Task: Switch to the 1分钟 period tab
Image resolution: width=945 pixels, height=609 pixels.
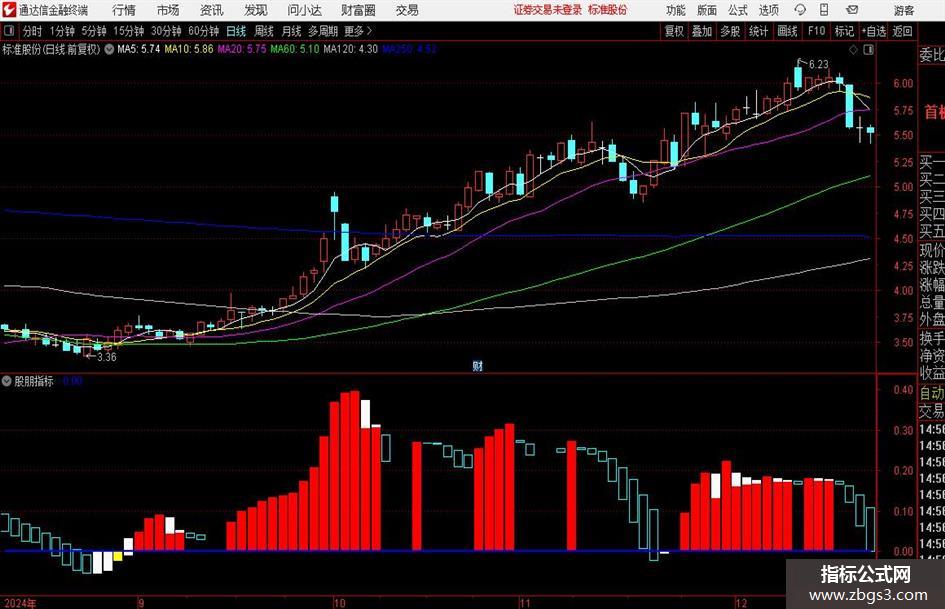Action: [x=61, y=31]
